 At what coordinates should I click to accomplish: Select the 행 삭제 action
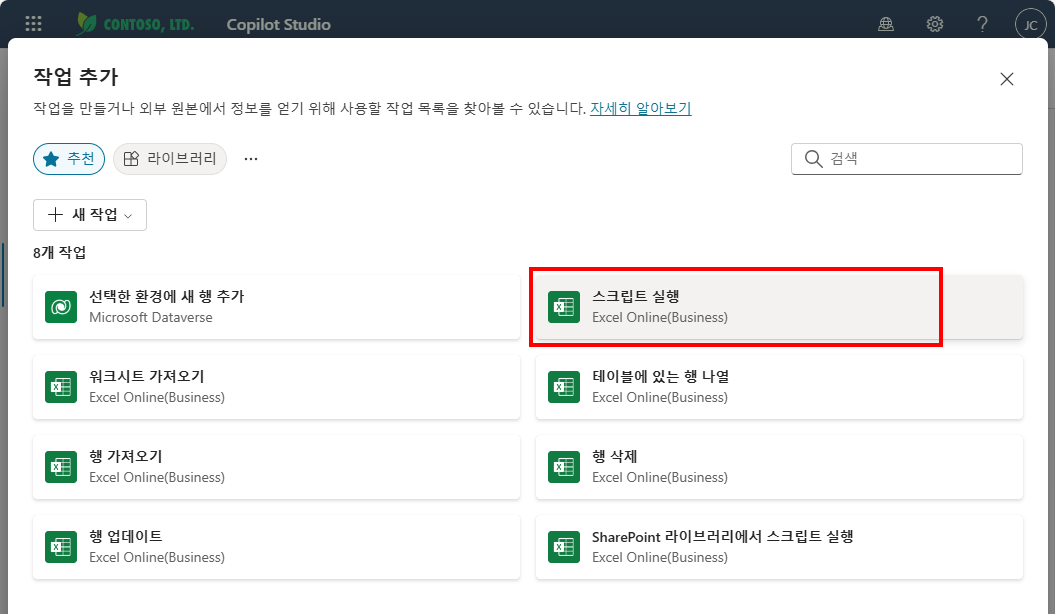[779, 467]
